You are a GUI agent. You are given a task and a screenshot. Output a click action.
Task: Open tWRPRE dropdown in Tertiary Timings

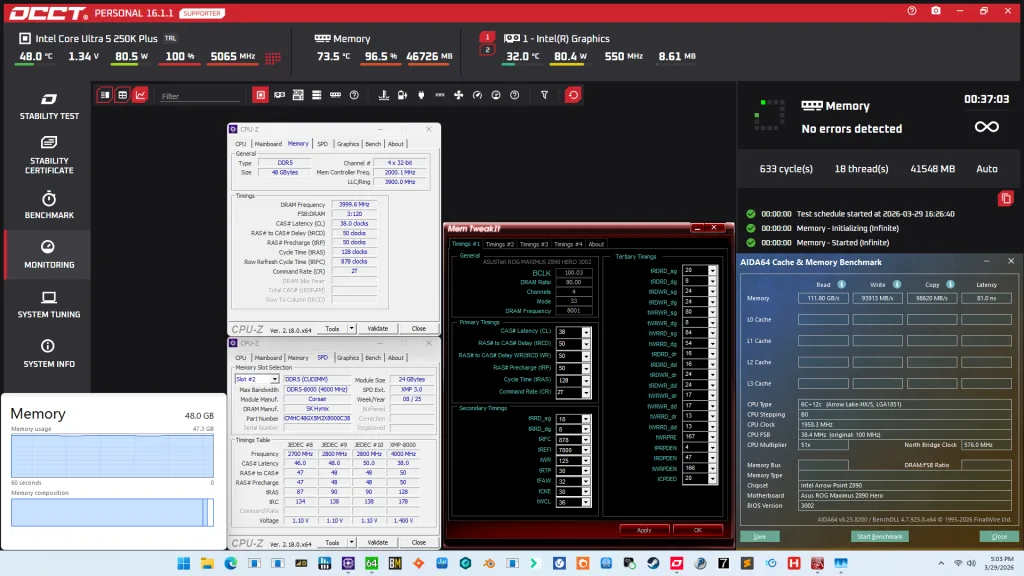coord(712,437)
